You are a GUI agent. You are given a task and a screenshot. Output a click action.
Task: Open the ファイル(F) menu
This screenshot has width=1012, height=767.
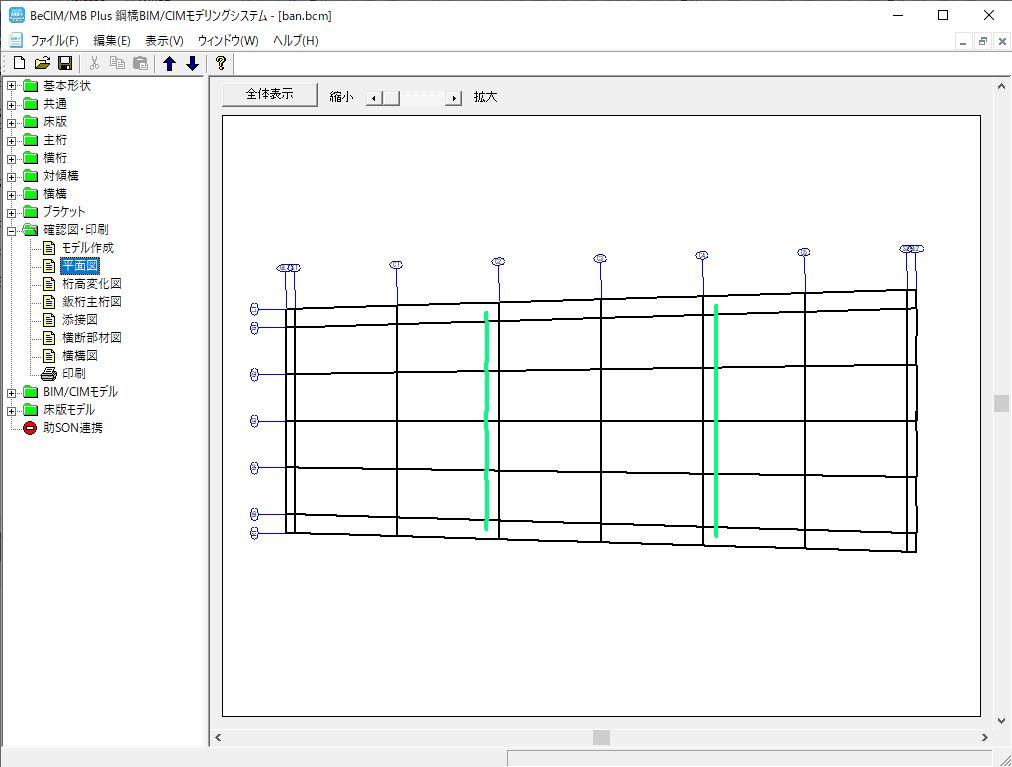click(x=54, y=41)
